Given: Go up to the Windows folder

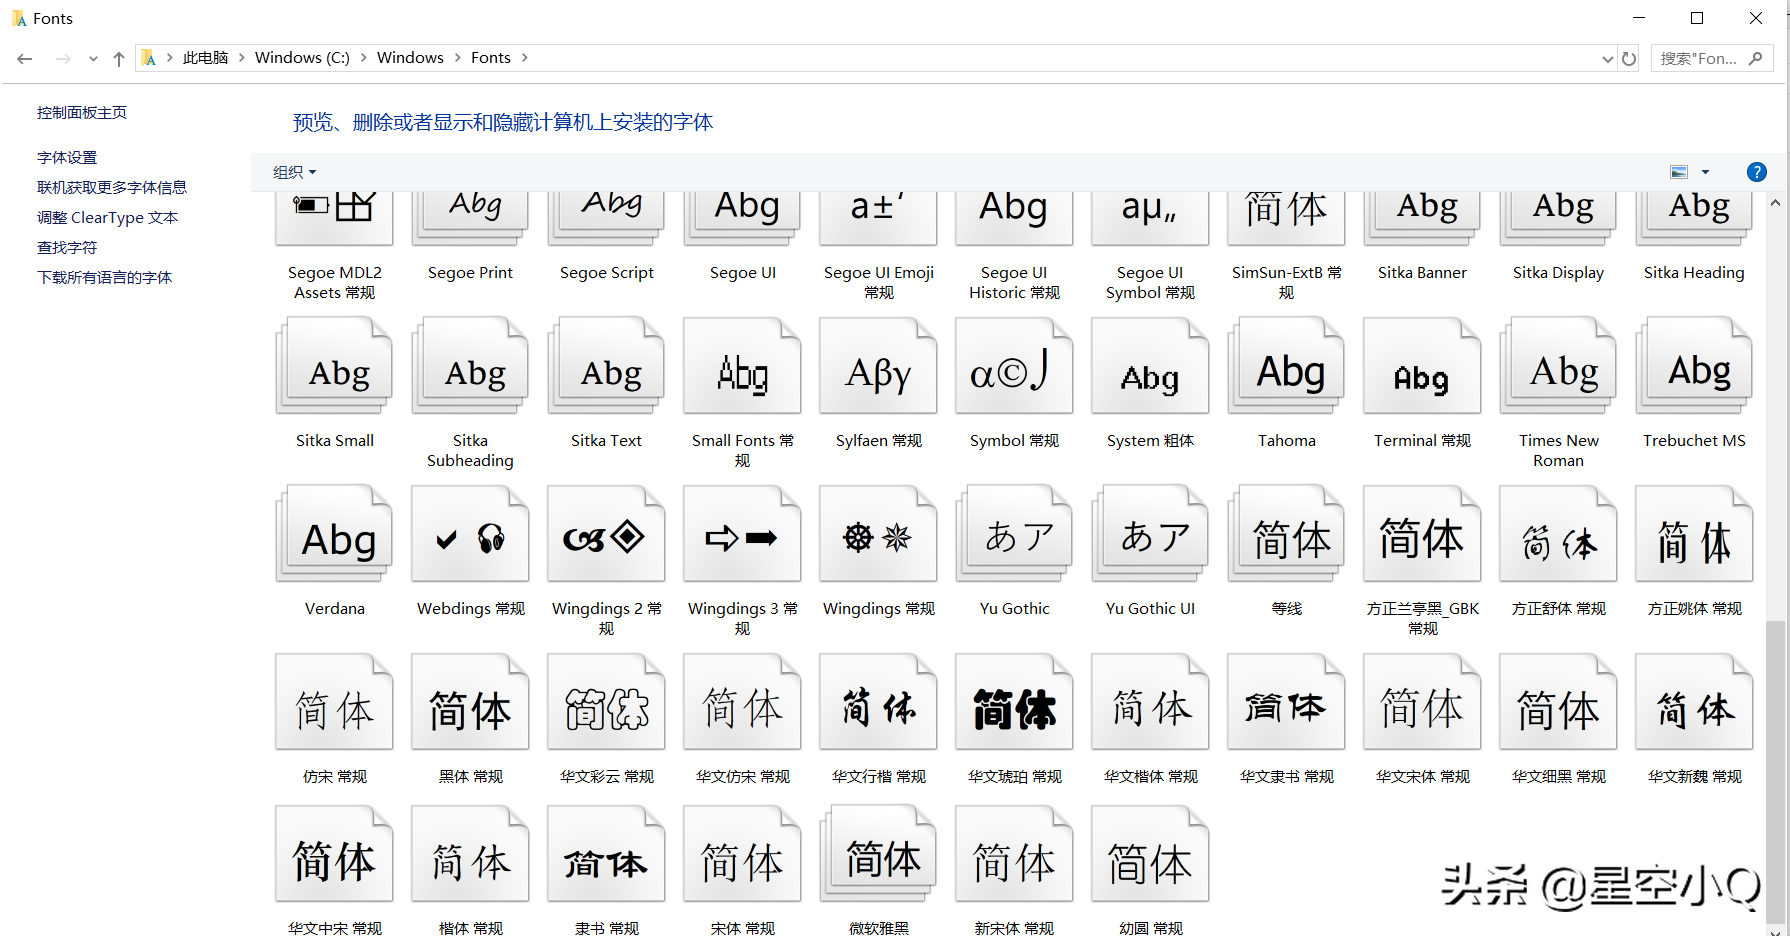Looking at the screenshot, I should [x=119, y=59].
